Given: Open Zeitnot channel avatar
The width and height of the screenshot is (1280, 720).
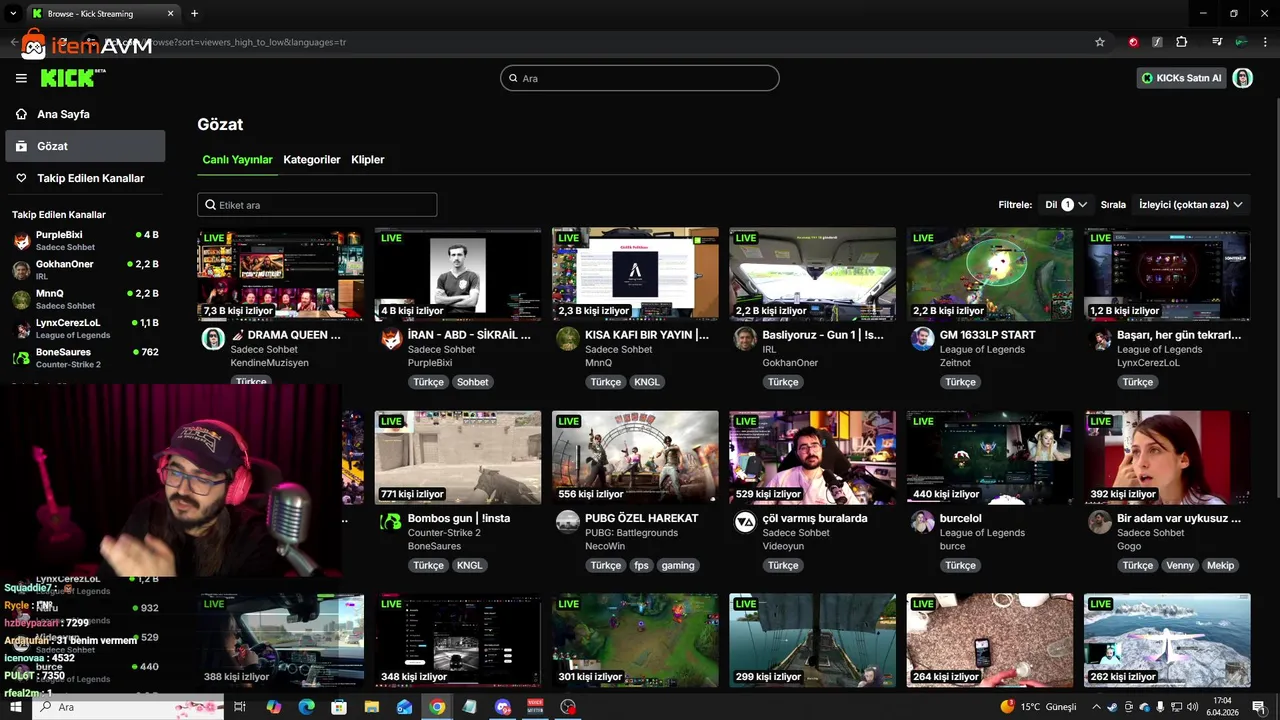Looking at the screenshot, I should 922,338.
